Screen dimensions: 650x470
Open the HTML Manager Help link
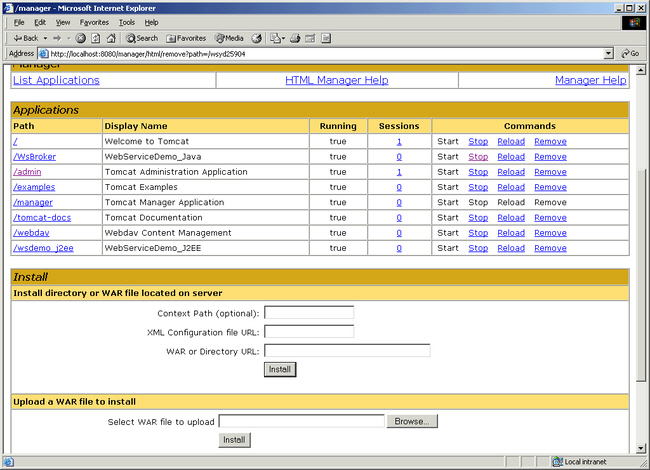point(337,80)
